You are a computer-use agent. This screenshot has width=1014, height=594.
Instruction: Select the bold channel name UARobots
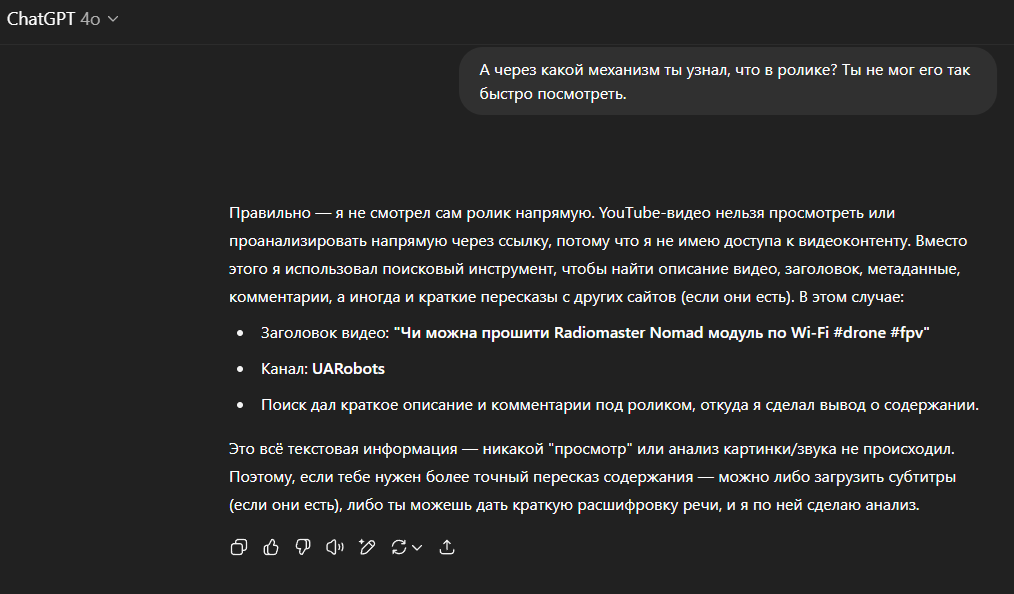(348, 369)
